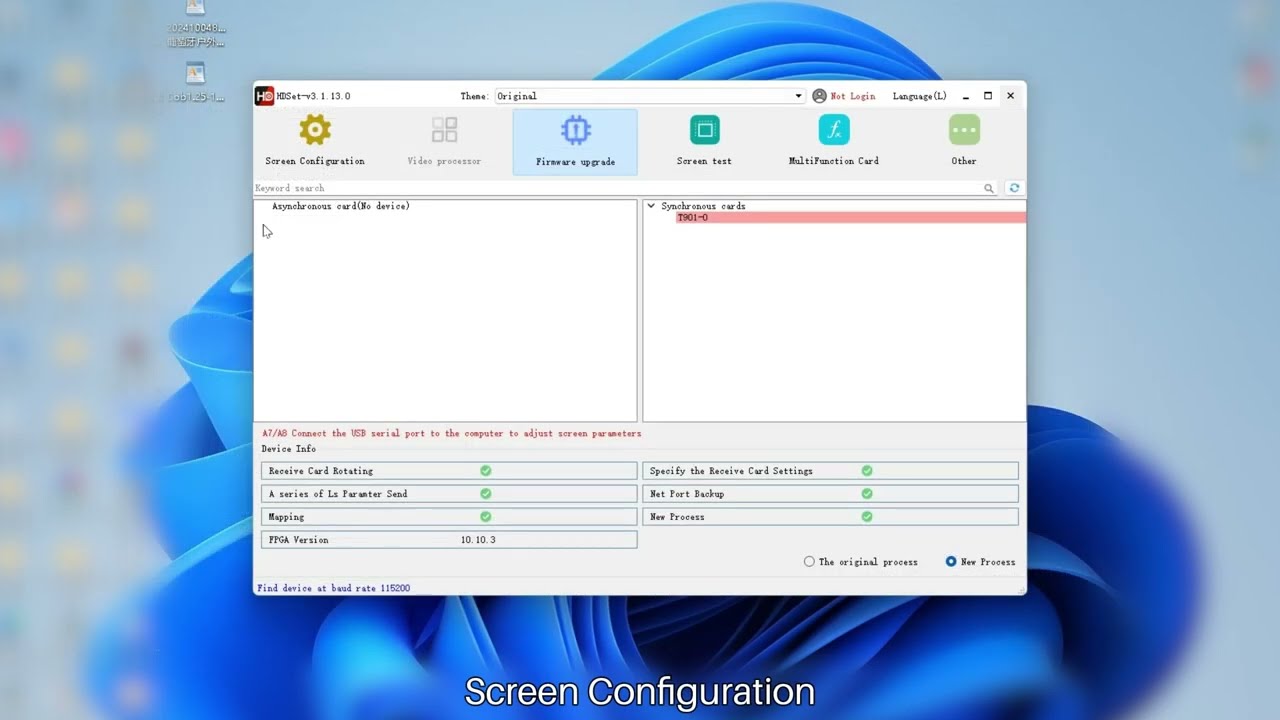Click the HDSet application logo

[x=264, y=96]
